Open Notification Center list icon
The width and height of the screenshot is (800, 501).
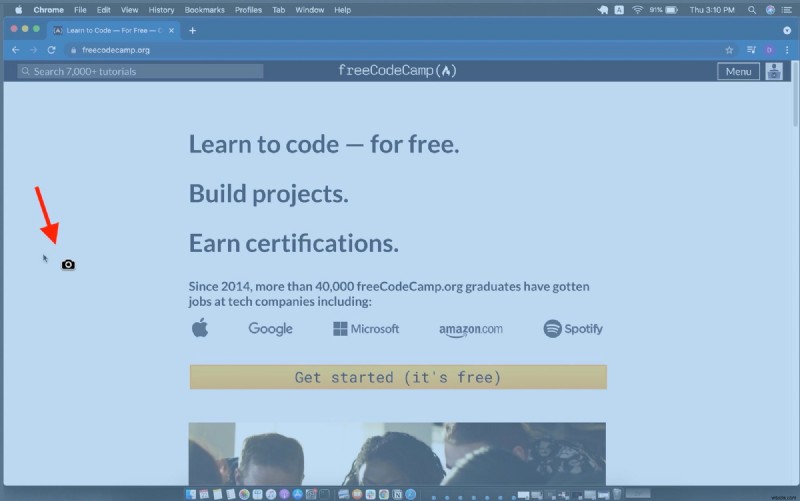coord(787,10)
